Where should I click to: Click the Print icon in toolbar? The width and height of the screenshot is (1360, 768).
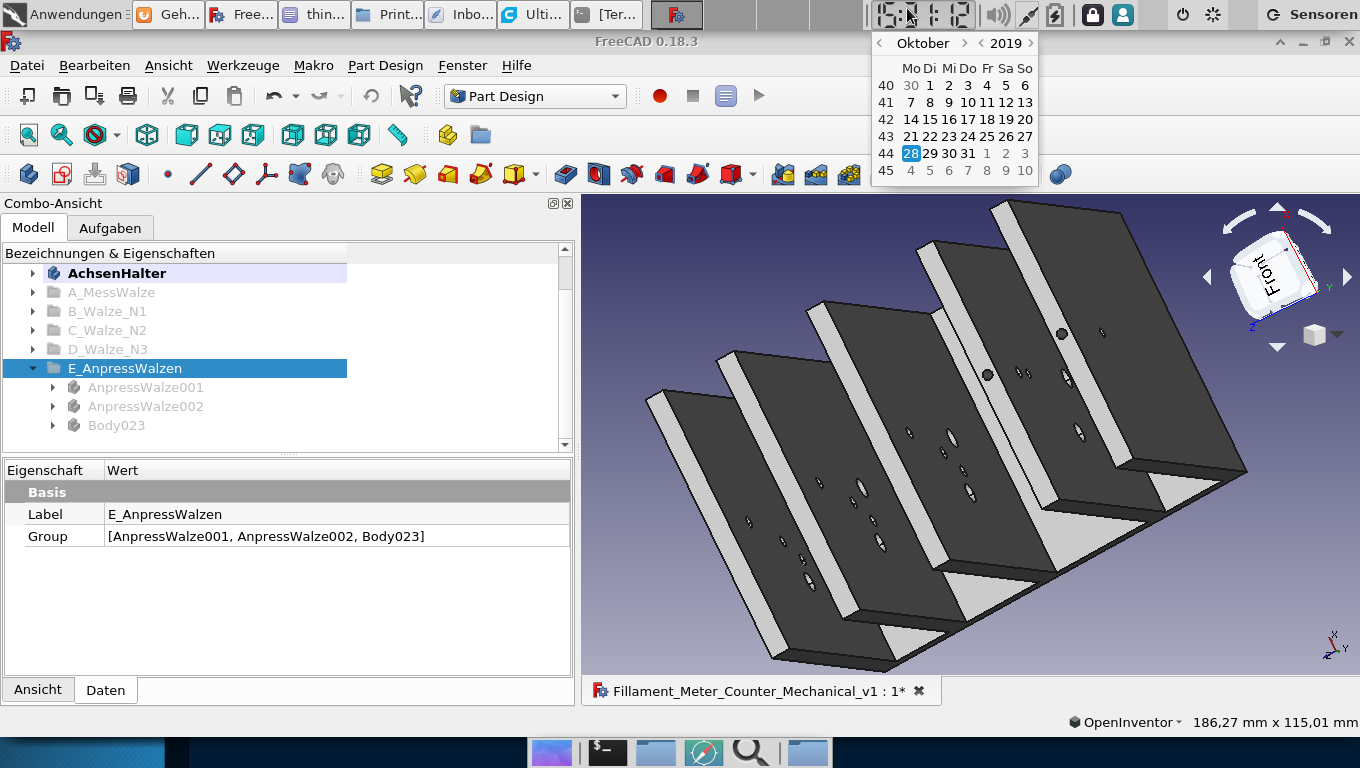pos(128,96)
